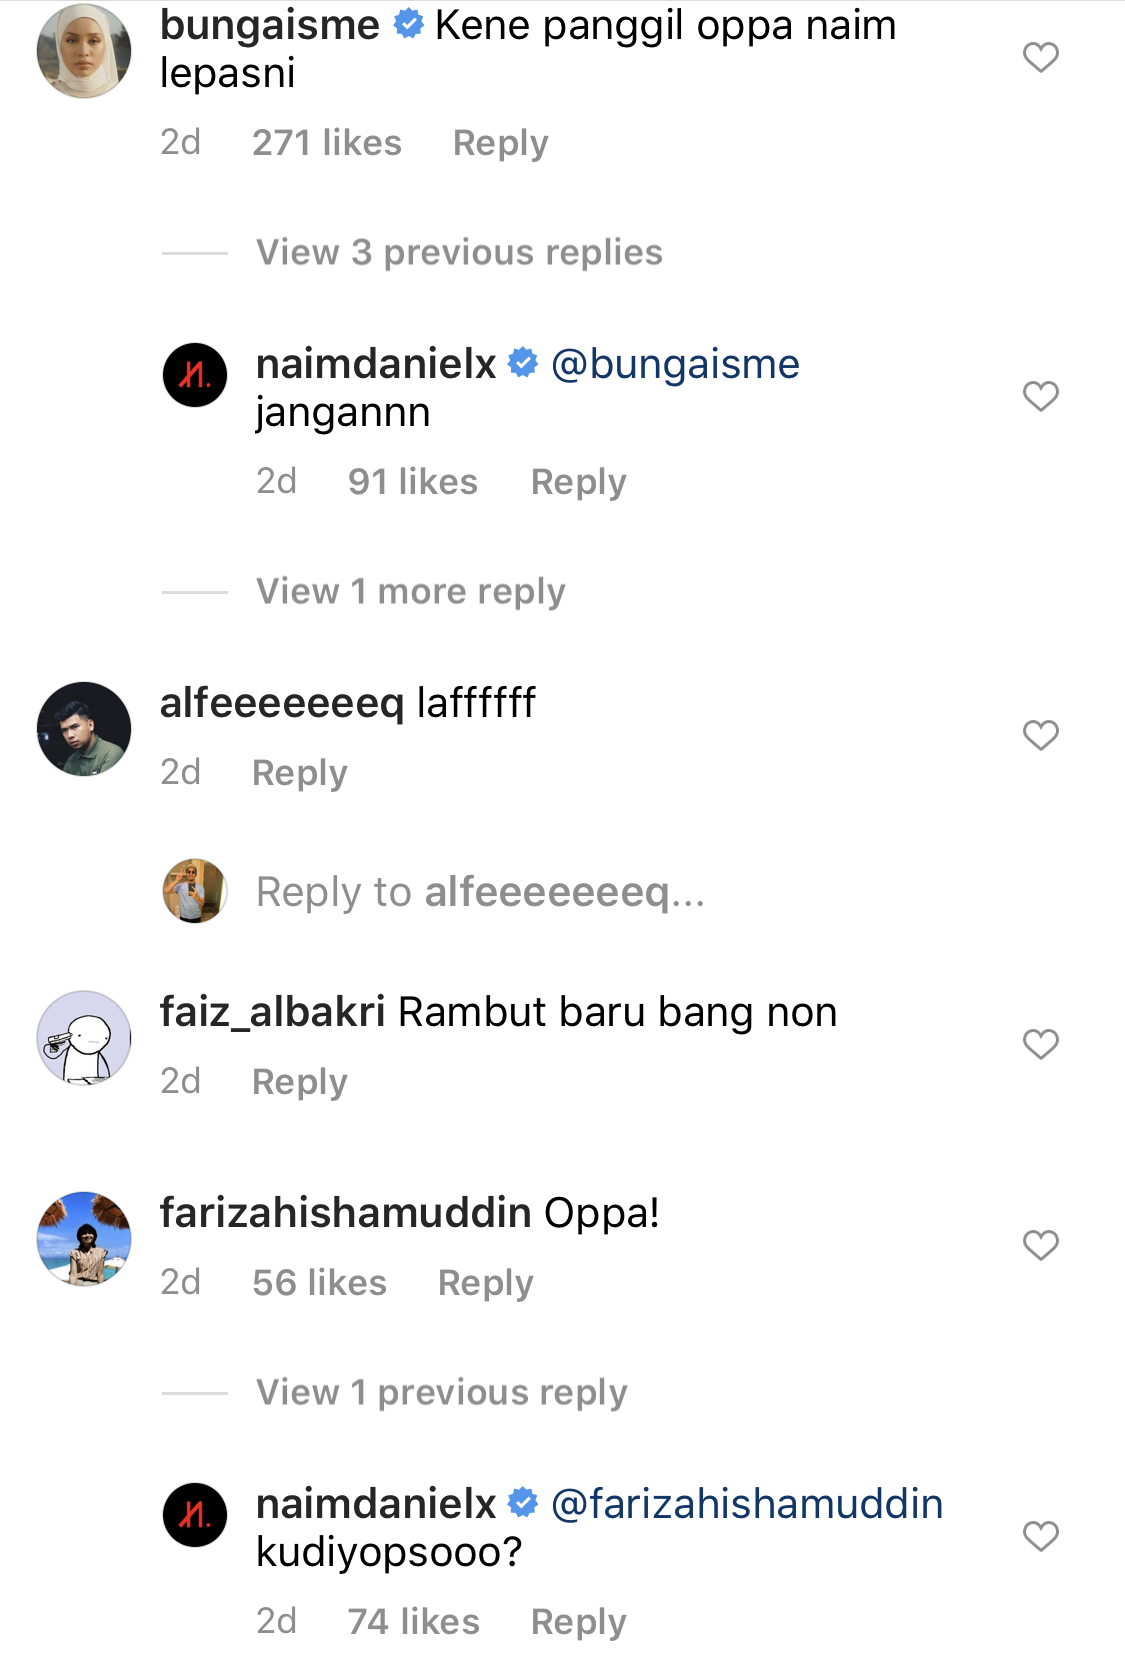This screenshot has height=1662, width=1125.
Task: Like naimdanielx's 'jangannn' reply heart
Action: click(x=1040, y=397)
